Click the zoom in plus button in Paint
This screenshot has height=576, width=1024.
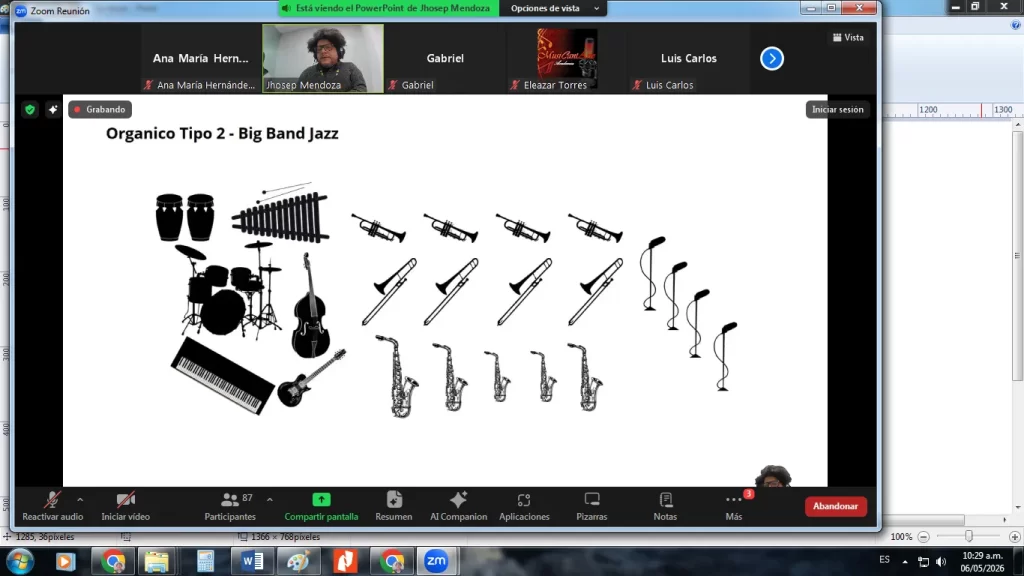click(1014, 537)
